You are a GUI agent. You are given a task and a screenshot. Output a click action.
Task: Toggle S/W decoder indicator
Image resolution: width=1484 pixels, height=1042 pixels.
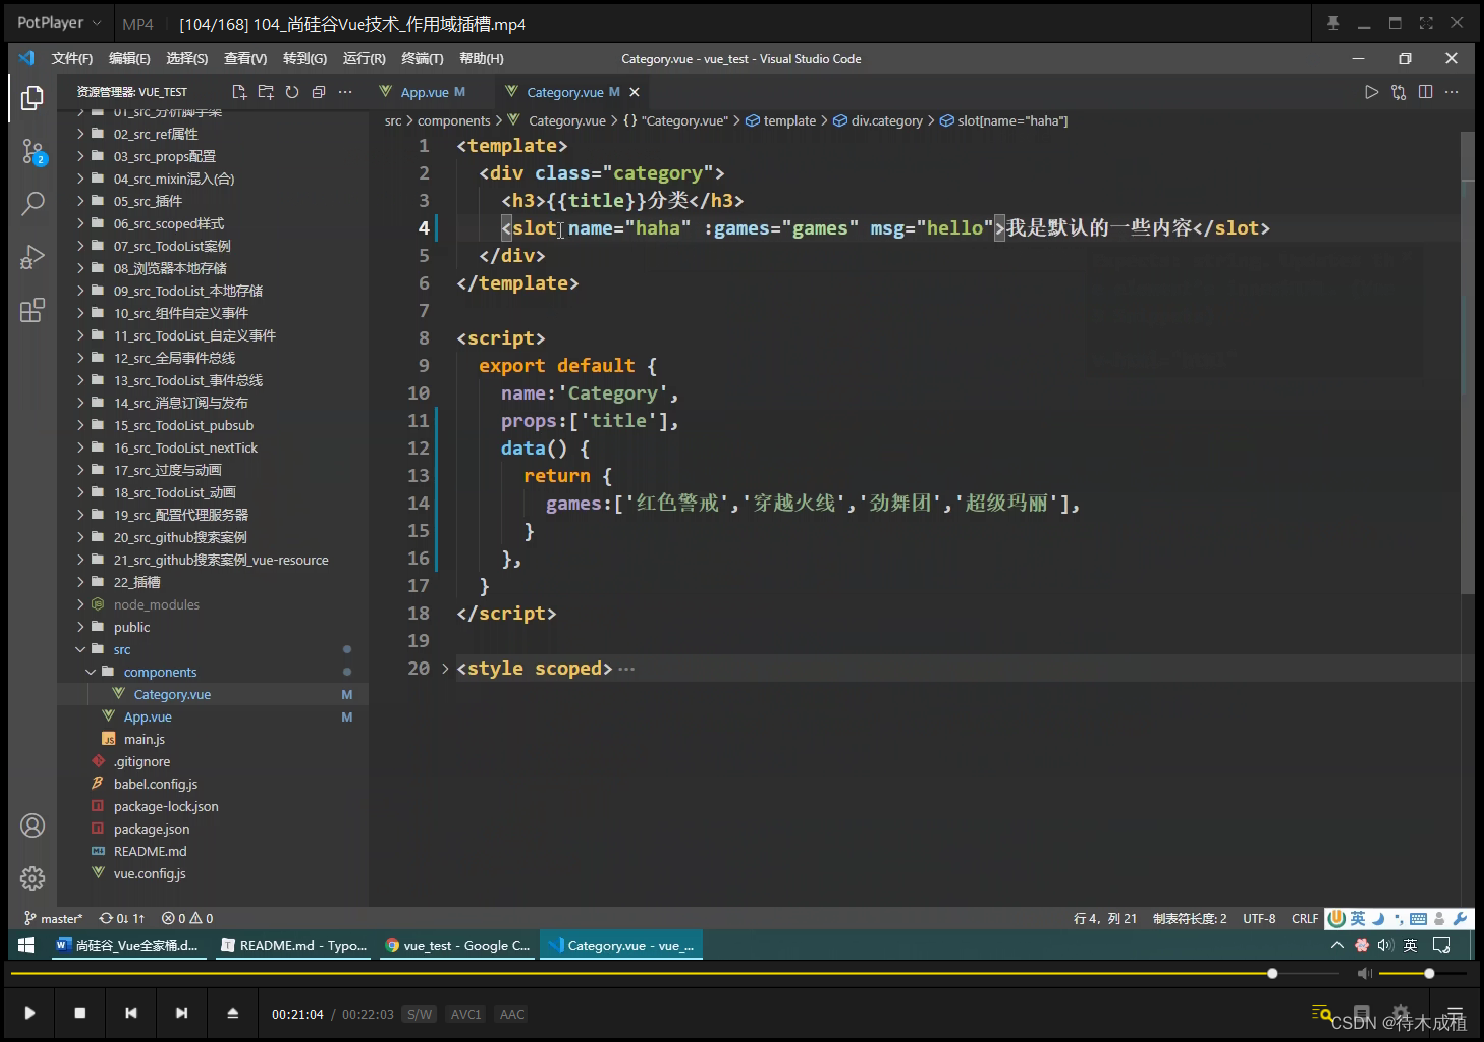click(420, 1014)
